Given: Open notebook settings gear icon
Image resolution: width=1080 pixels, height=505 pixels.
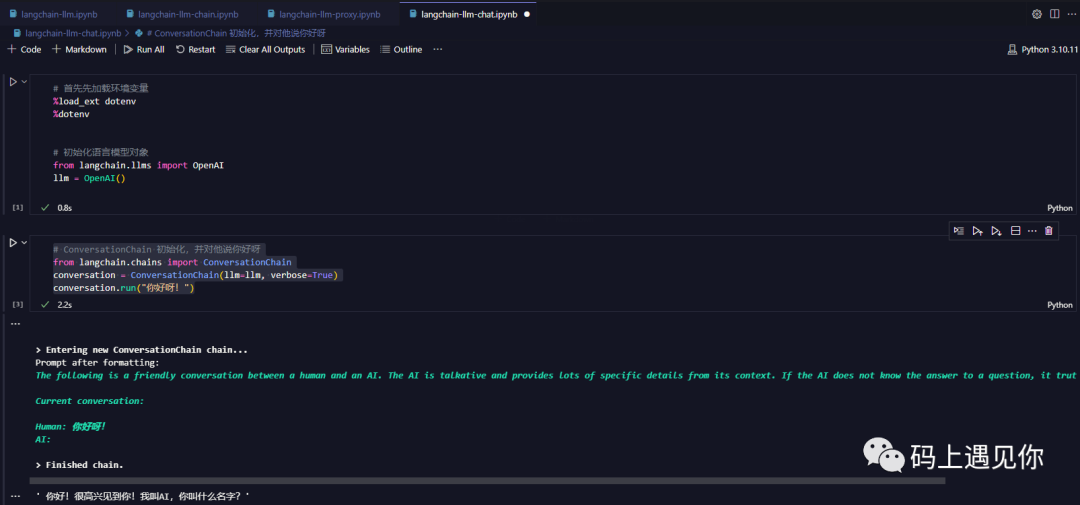Looking at the screenshot, I should (1037, 14).
